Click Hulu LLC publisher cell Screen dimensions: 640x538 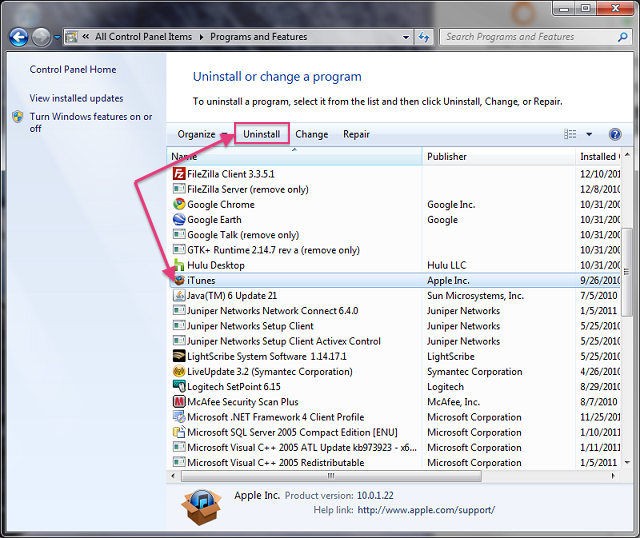[x=447, y=265]
